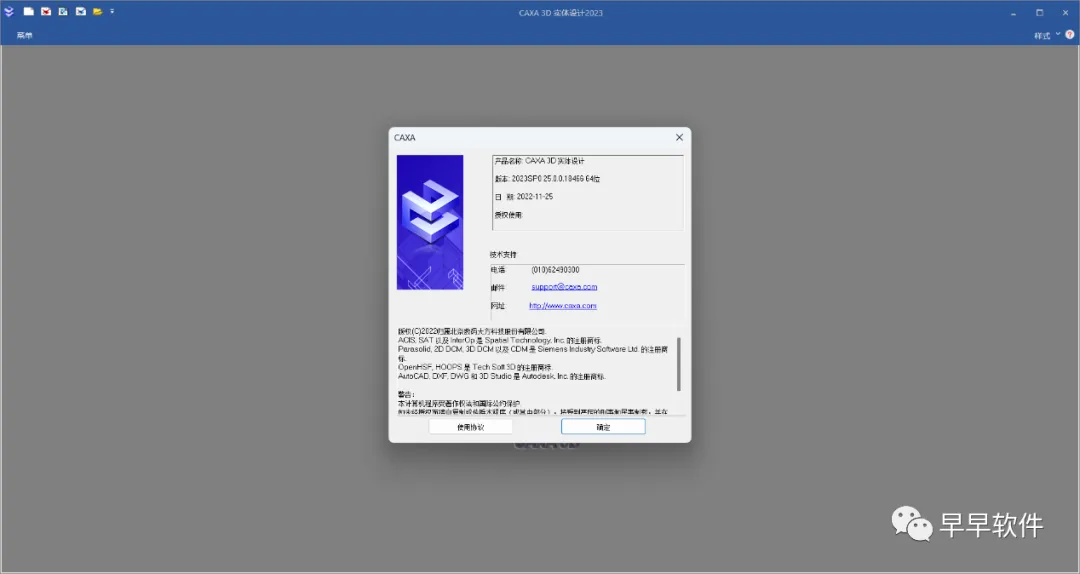
Task: Click the 授权使用 label
Action: tap(509, 215)
